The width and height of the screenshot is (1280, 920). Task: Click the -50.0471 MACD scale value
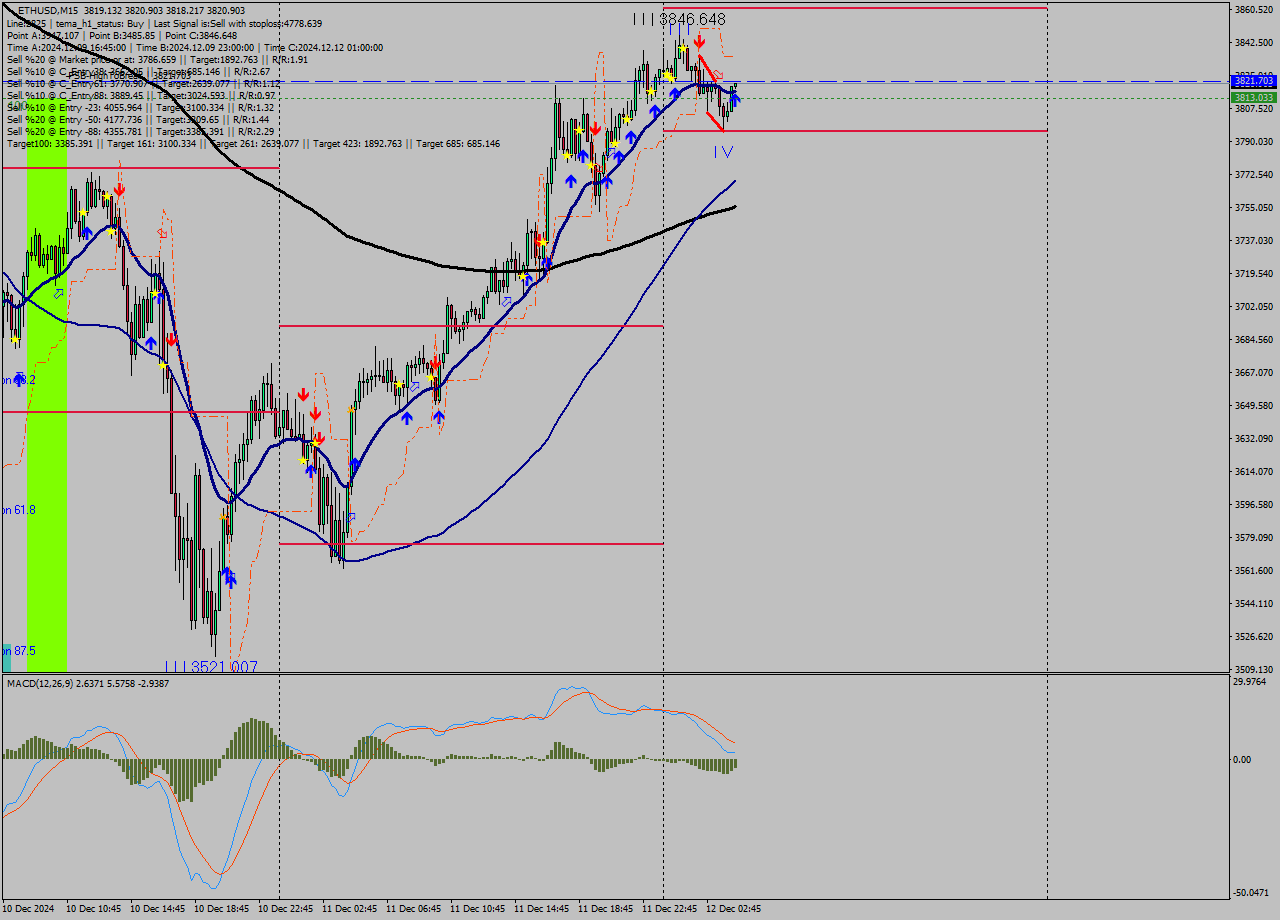tap(1253, 893)
